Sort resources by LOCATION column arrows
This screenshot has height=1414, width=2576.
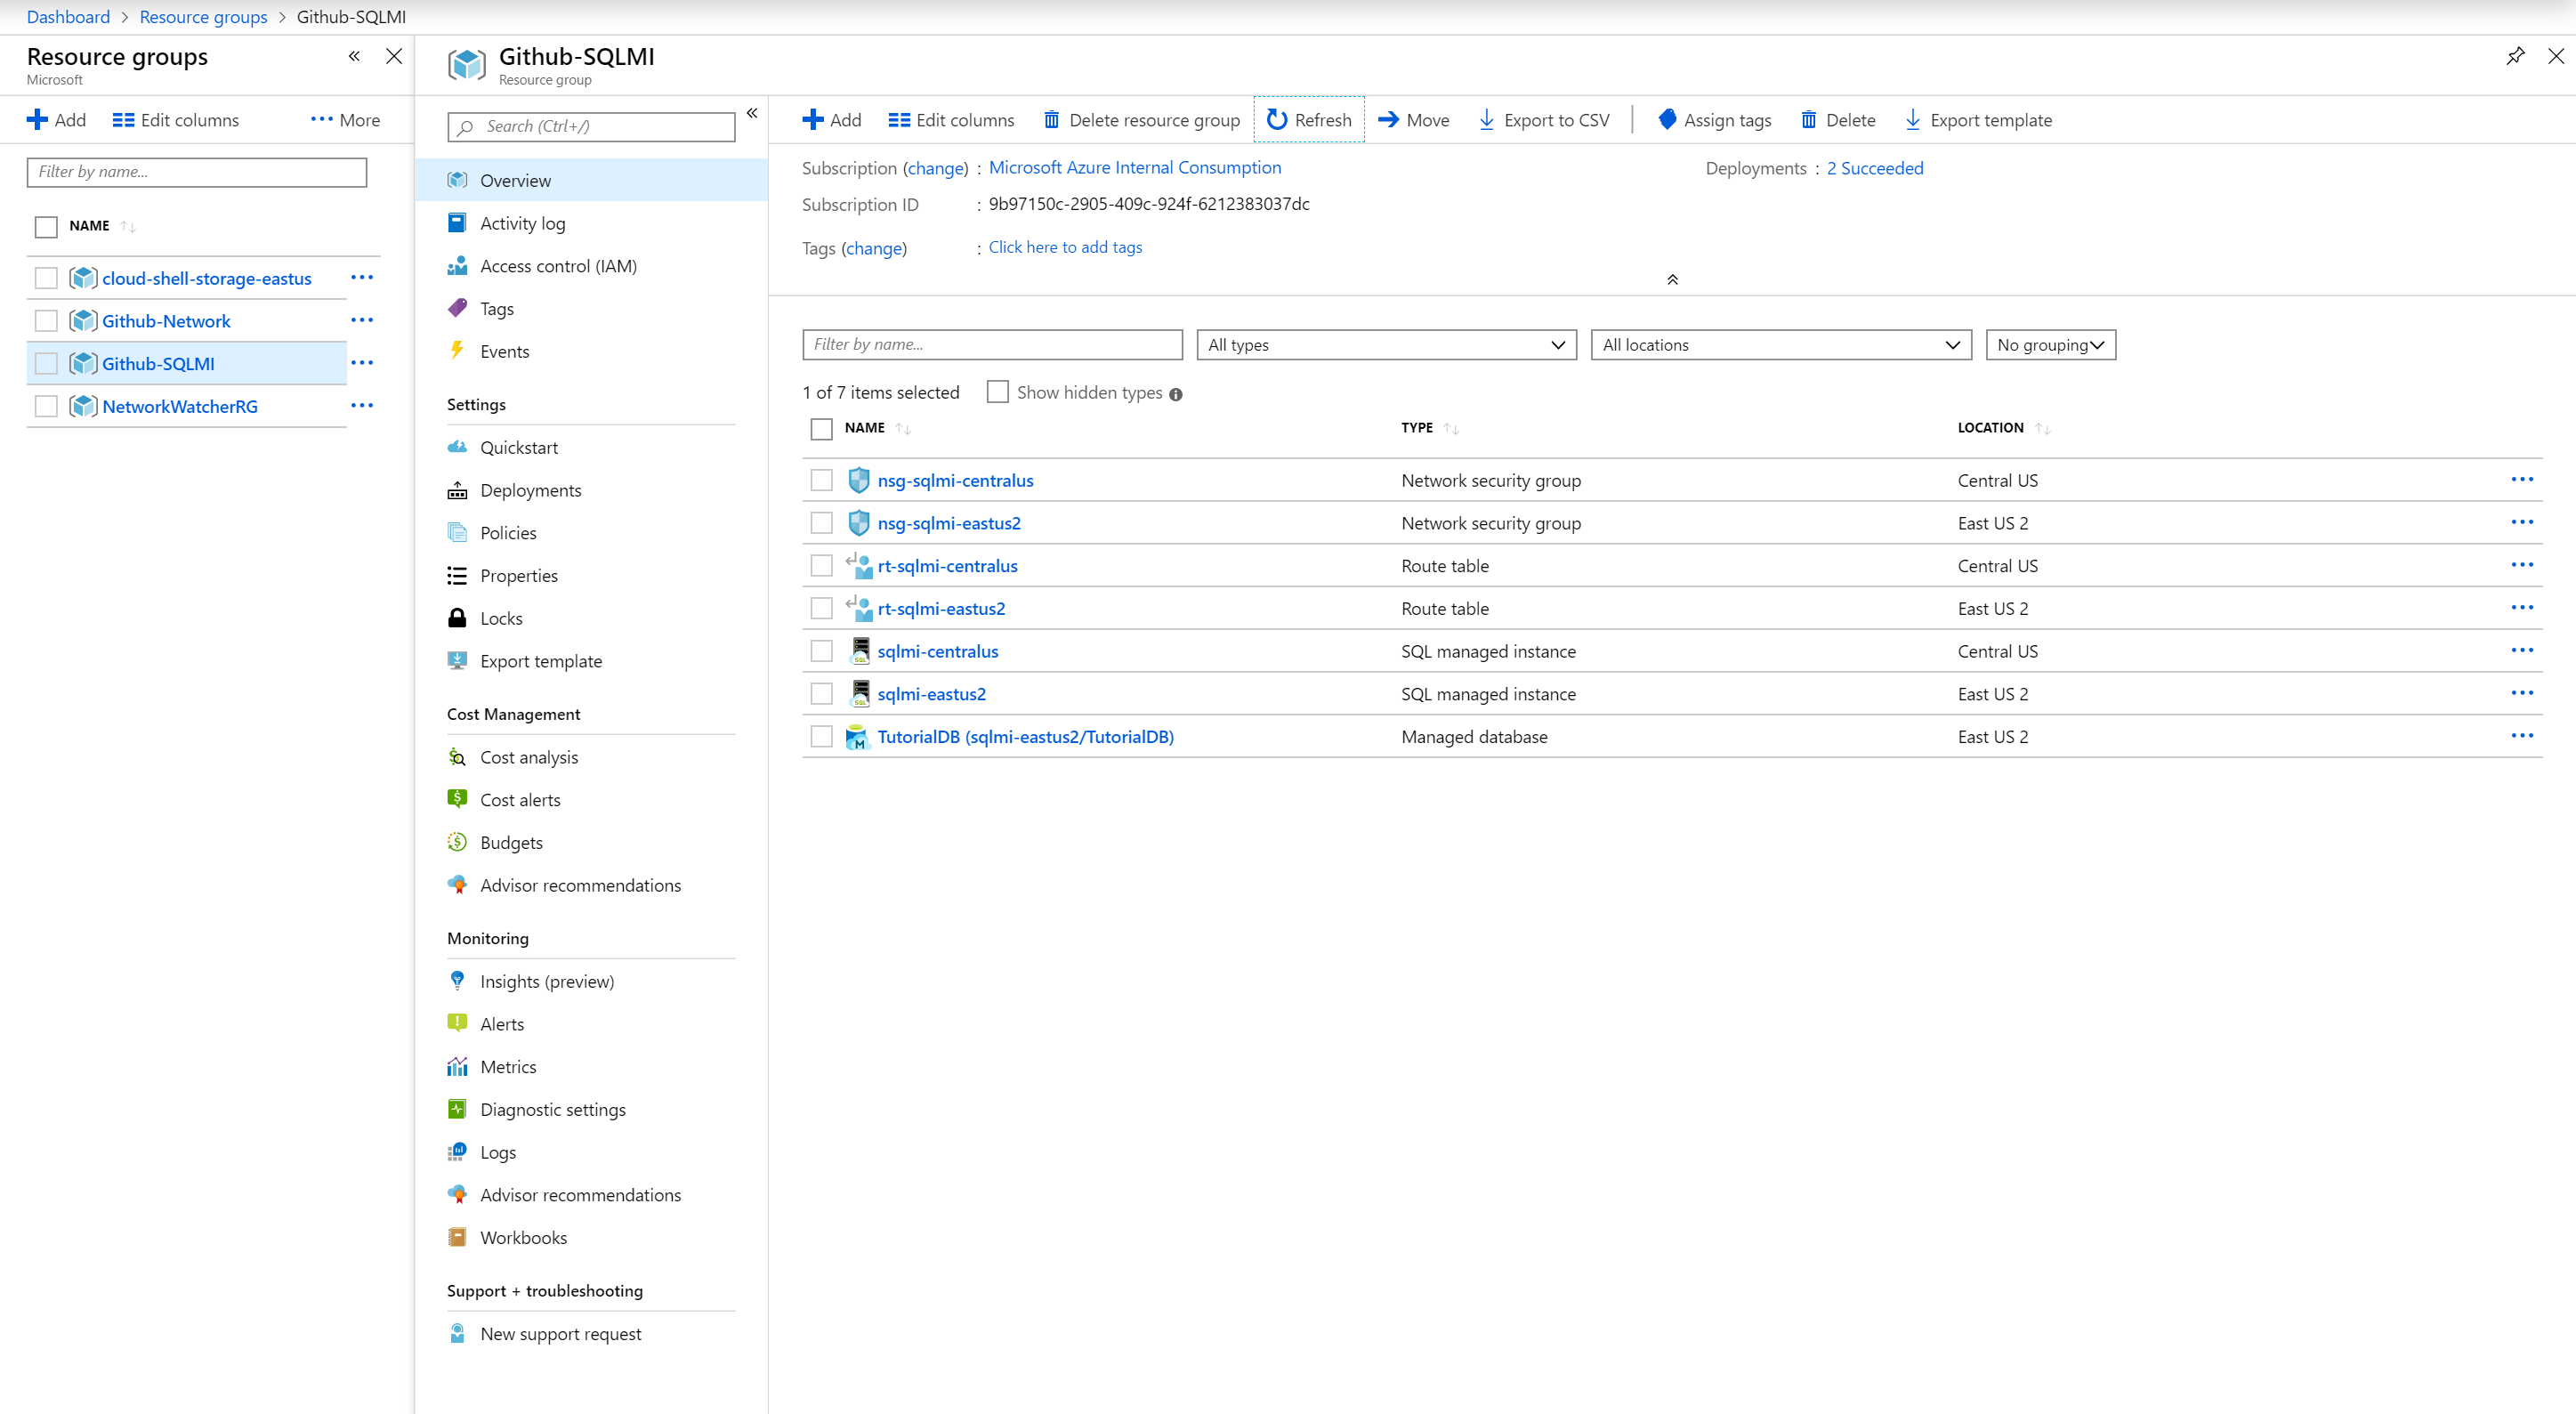[2042, 428]
